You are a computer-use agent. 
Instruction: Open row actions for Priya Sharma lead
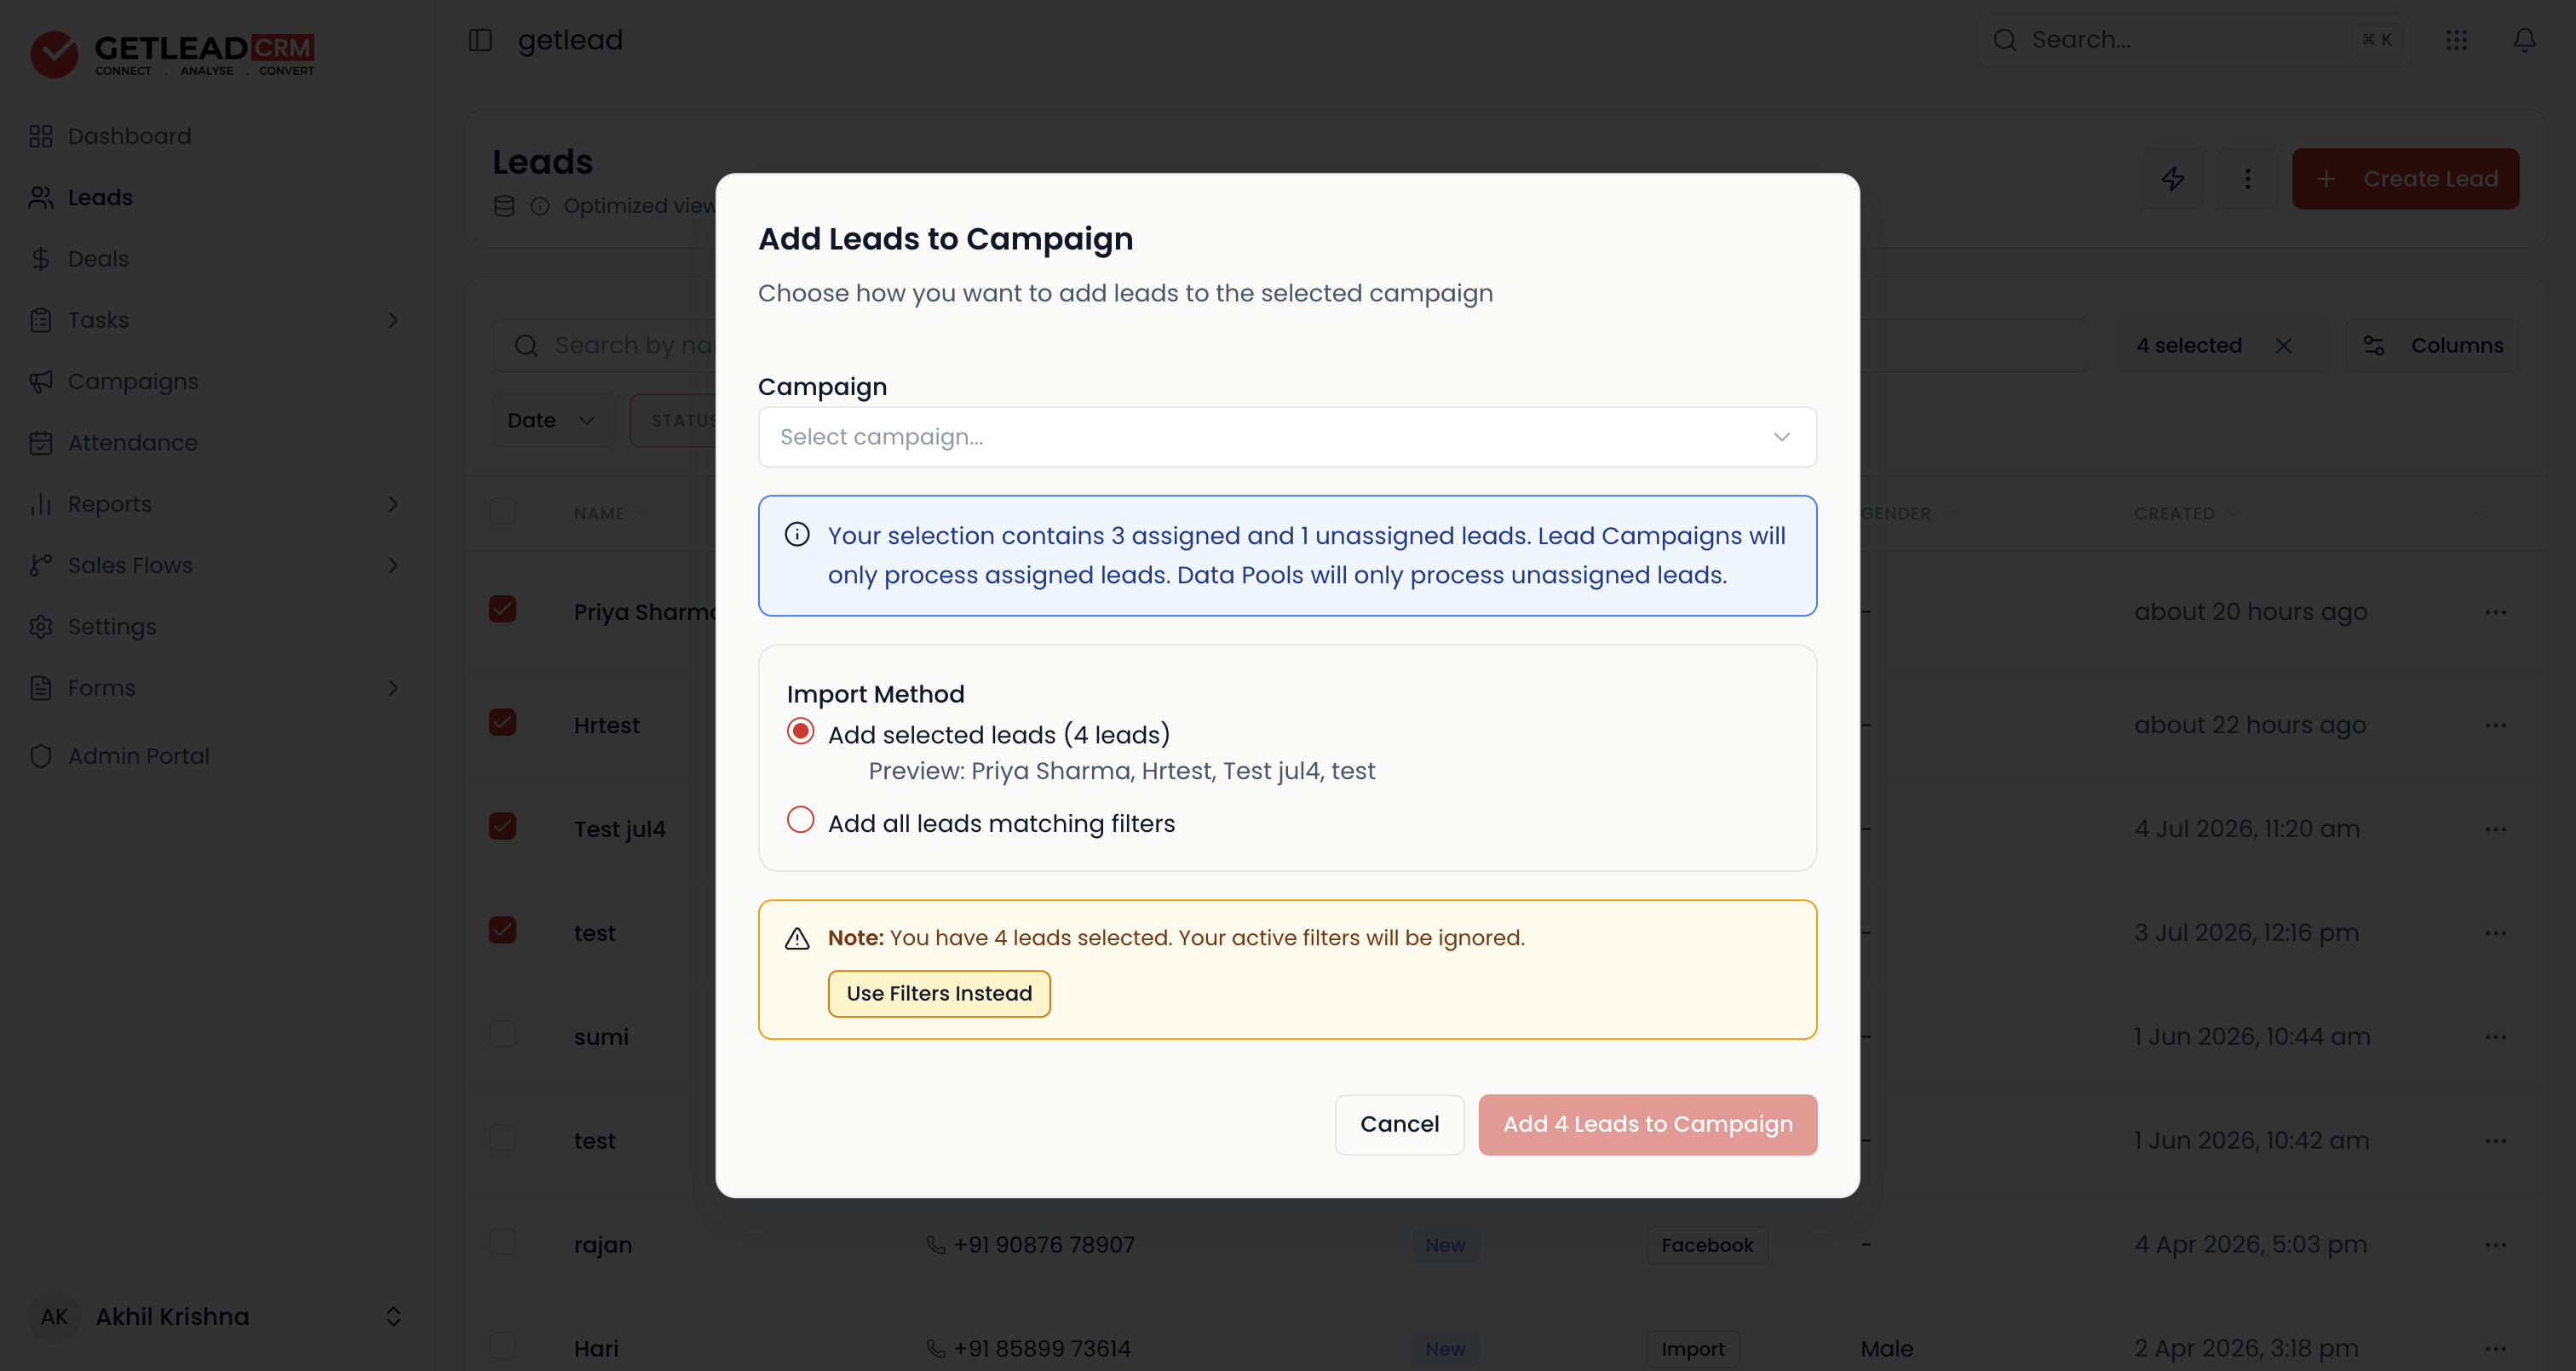2495,612
